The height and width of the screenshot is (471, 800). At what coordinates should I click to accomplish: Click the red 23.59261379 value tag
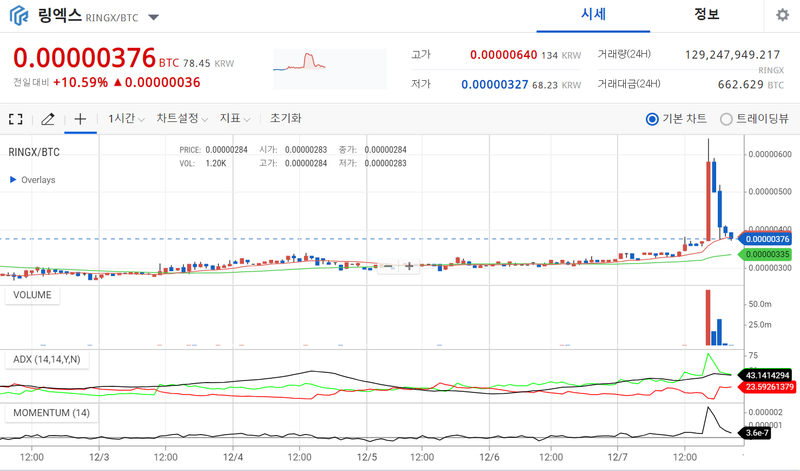[x=769, y=387]
